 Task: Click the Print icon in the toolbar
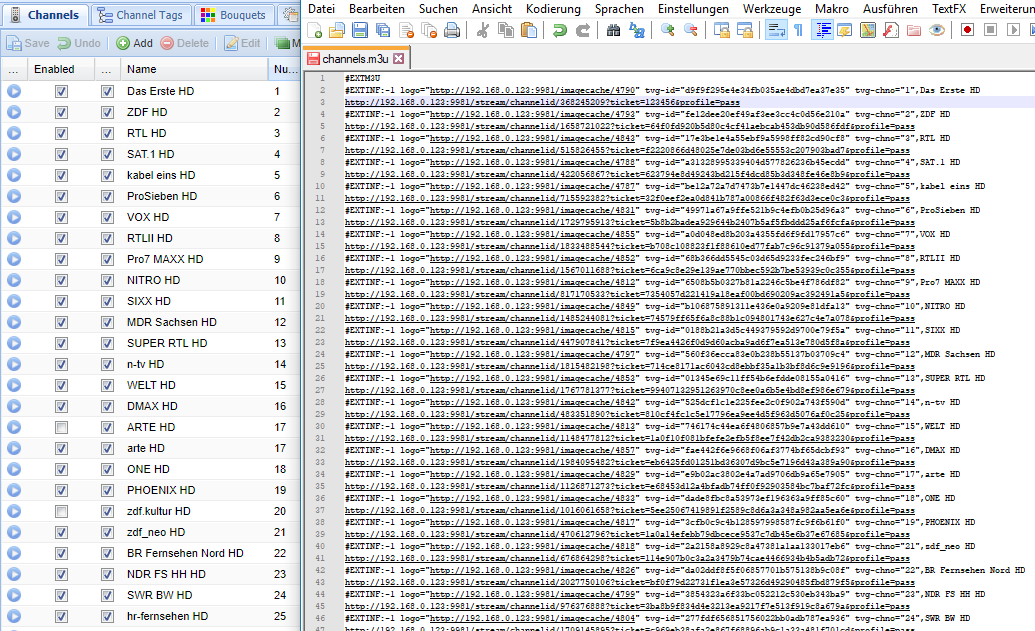(452, 30)
